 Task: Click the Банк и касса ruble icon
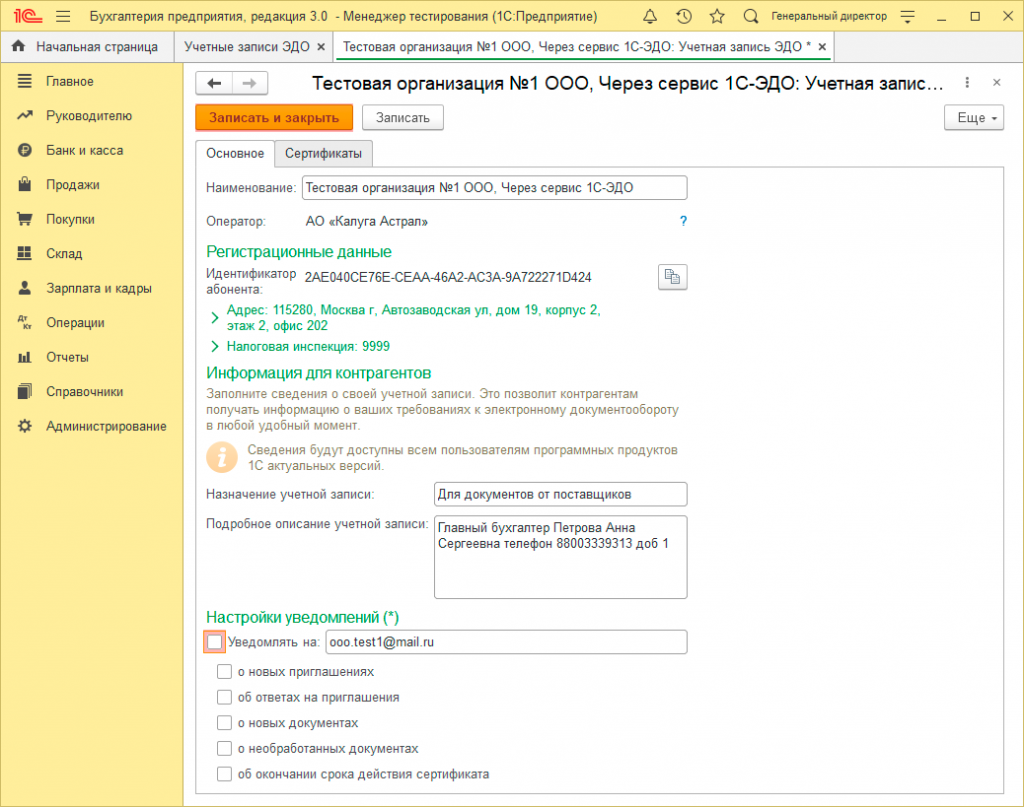(24, 150)
